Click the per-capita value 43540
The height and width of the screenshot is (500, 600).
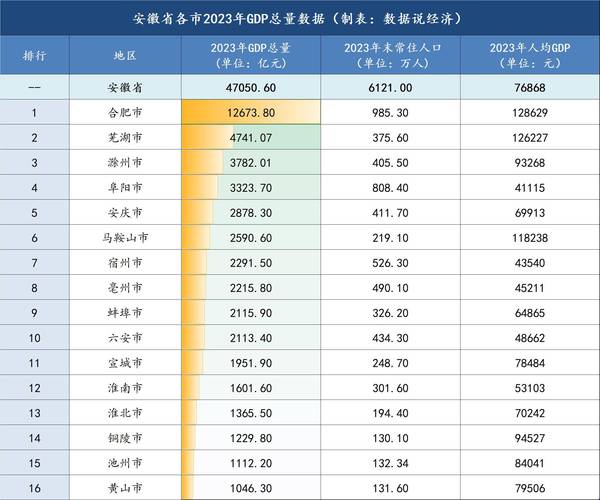pos(530,263)
